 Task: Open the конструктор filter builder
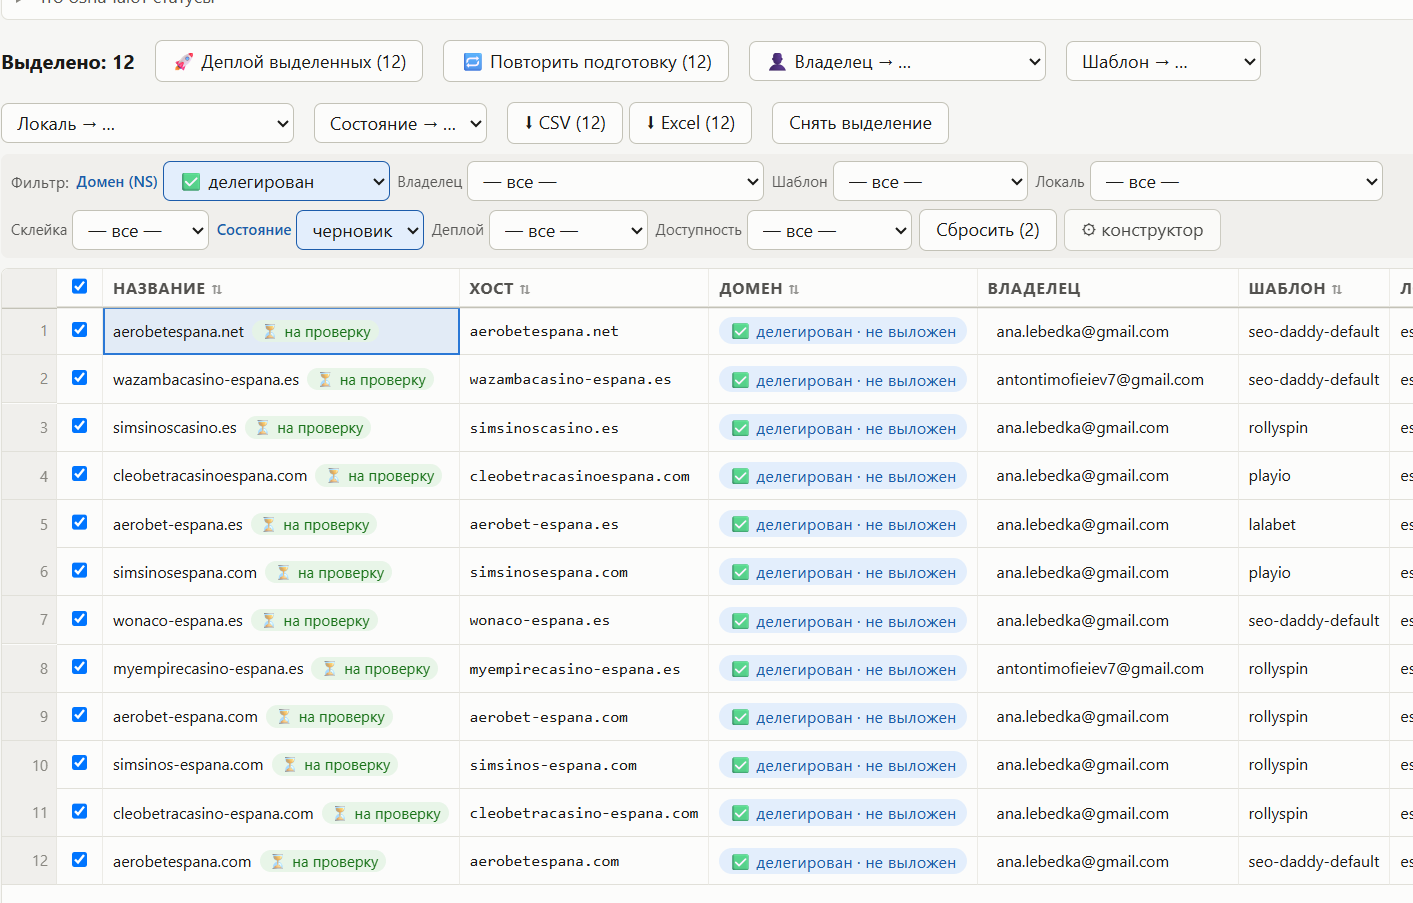[1142, 230]
